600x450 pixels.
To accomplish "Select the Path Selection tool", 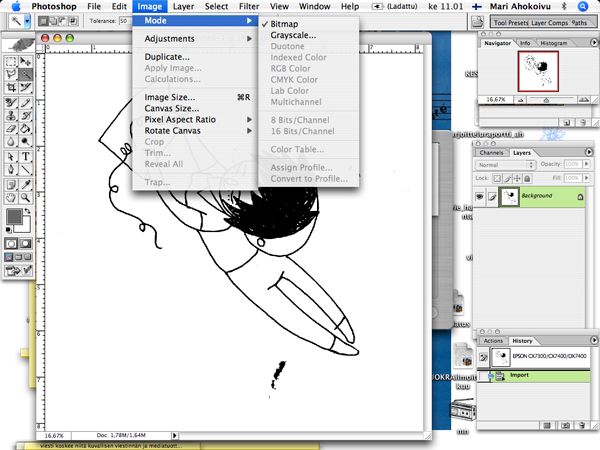I will [x=11, y=157].
